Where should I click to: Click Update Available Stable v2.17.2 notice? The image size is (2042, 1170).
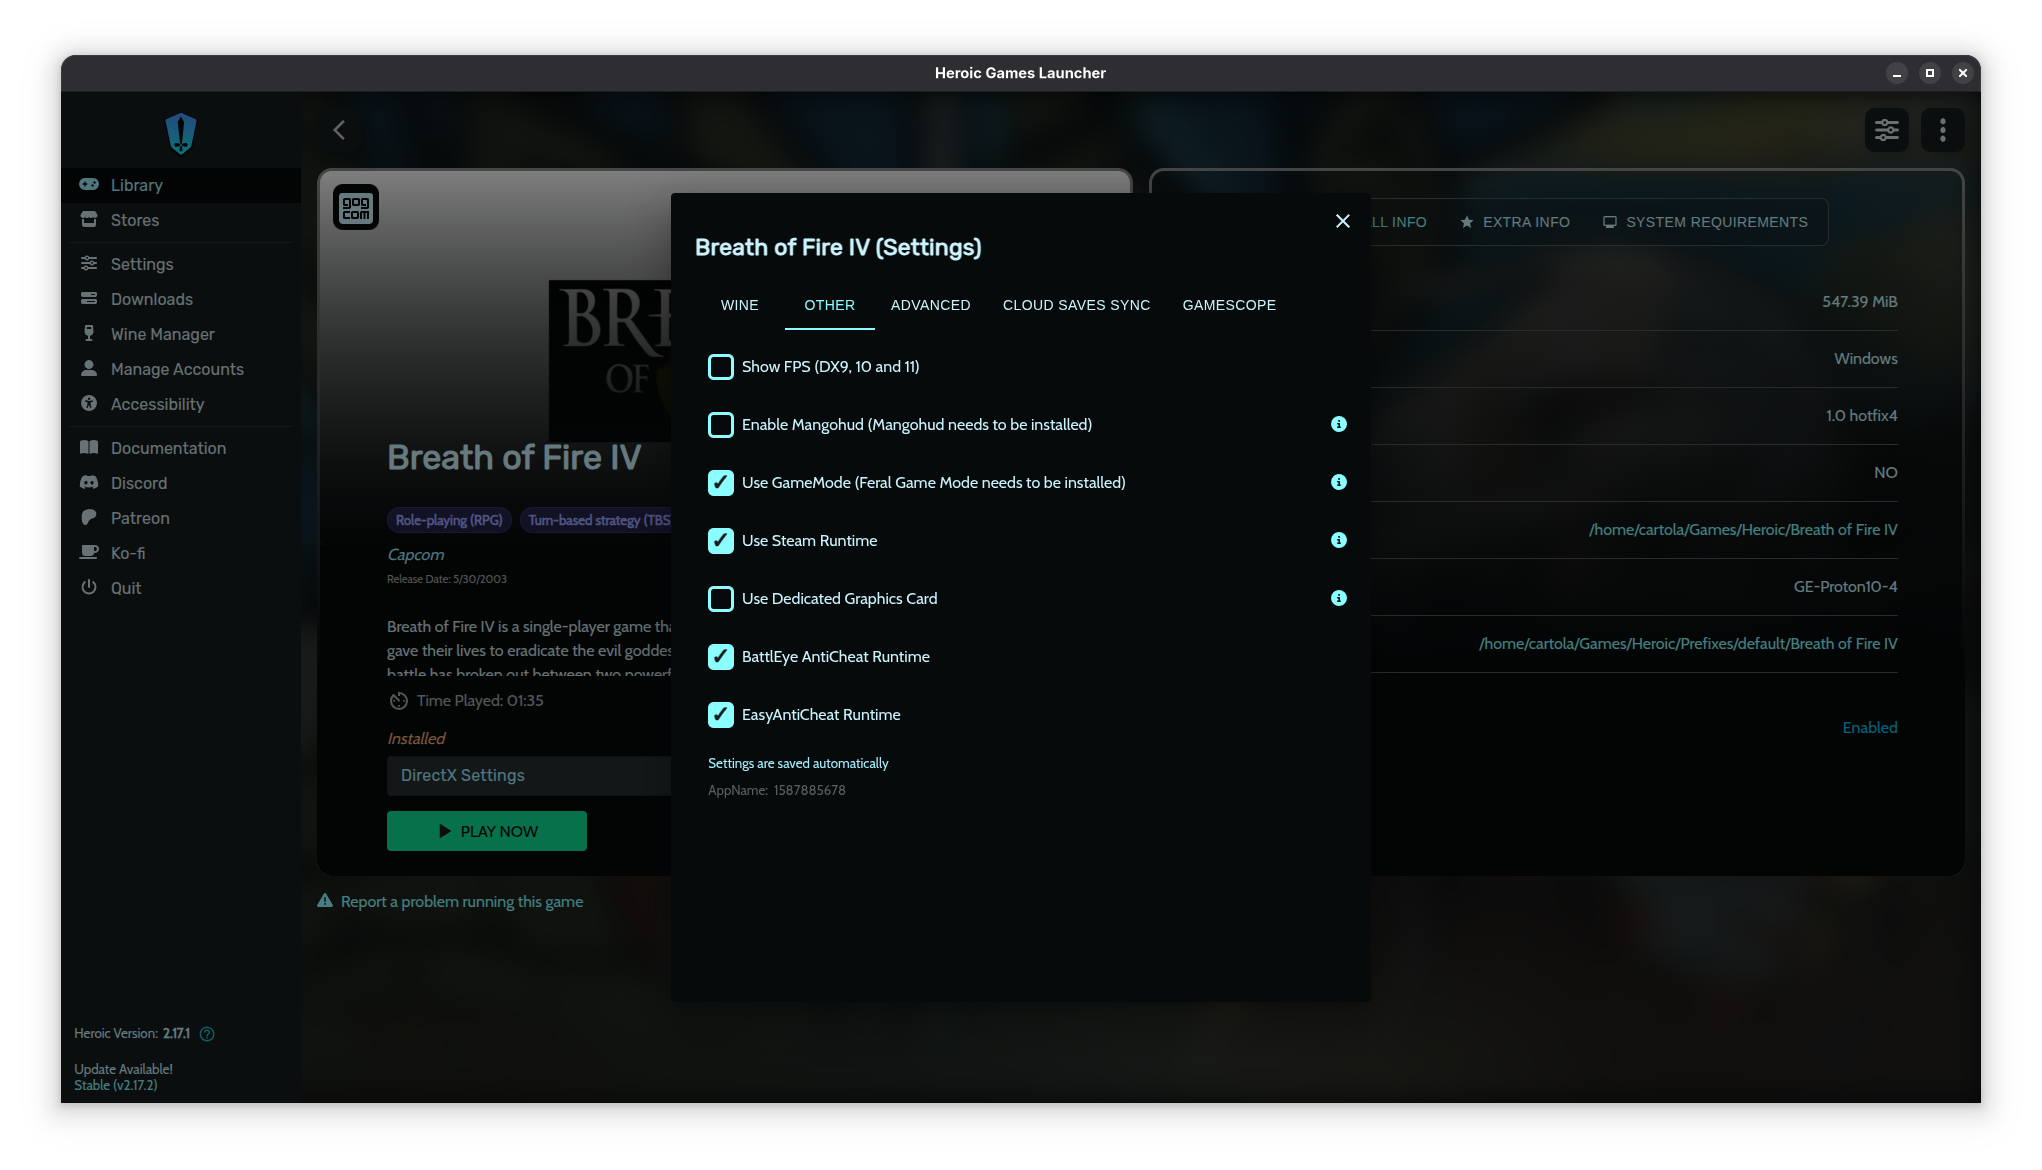click(x=123, y=1077)
